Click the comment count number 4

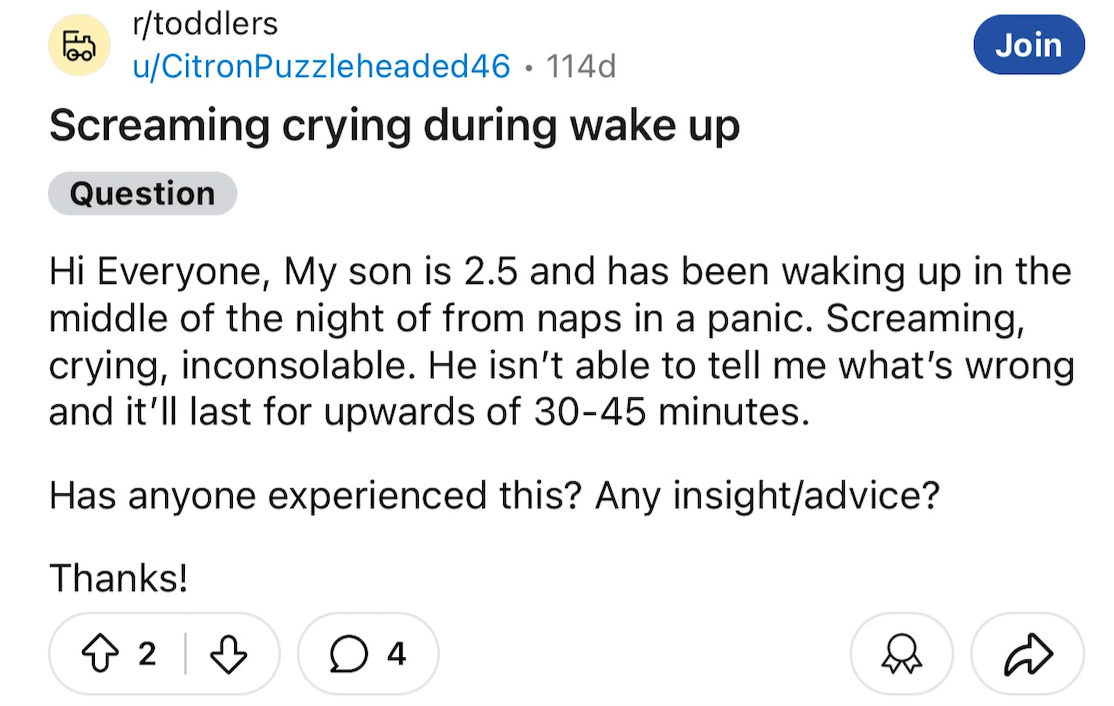[396, 653]
